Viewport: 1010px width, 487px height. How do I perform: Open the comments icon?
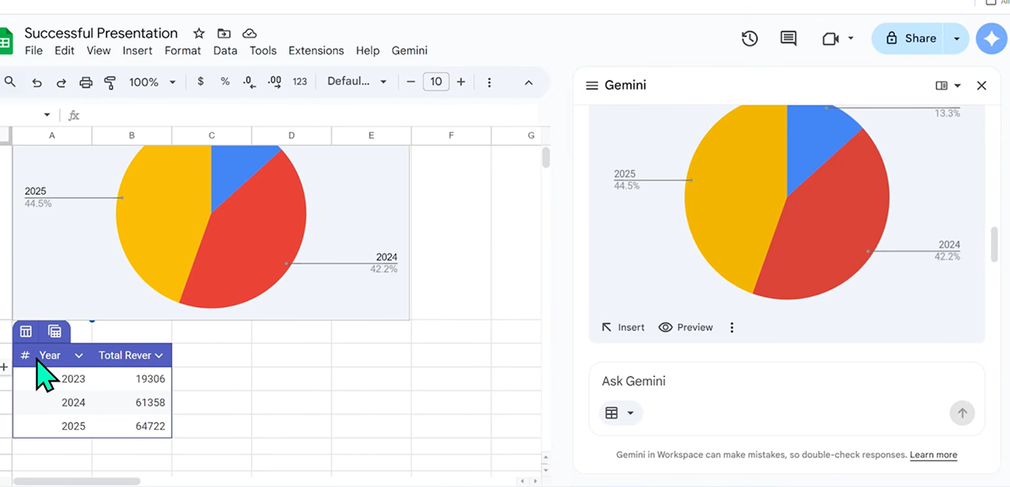pyautogui.click(x=788, y=39)
